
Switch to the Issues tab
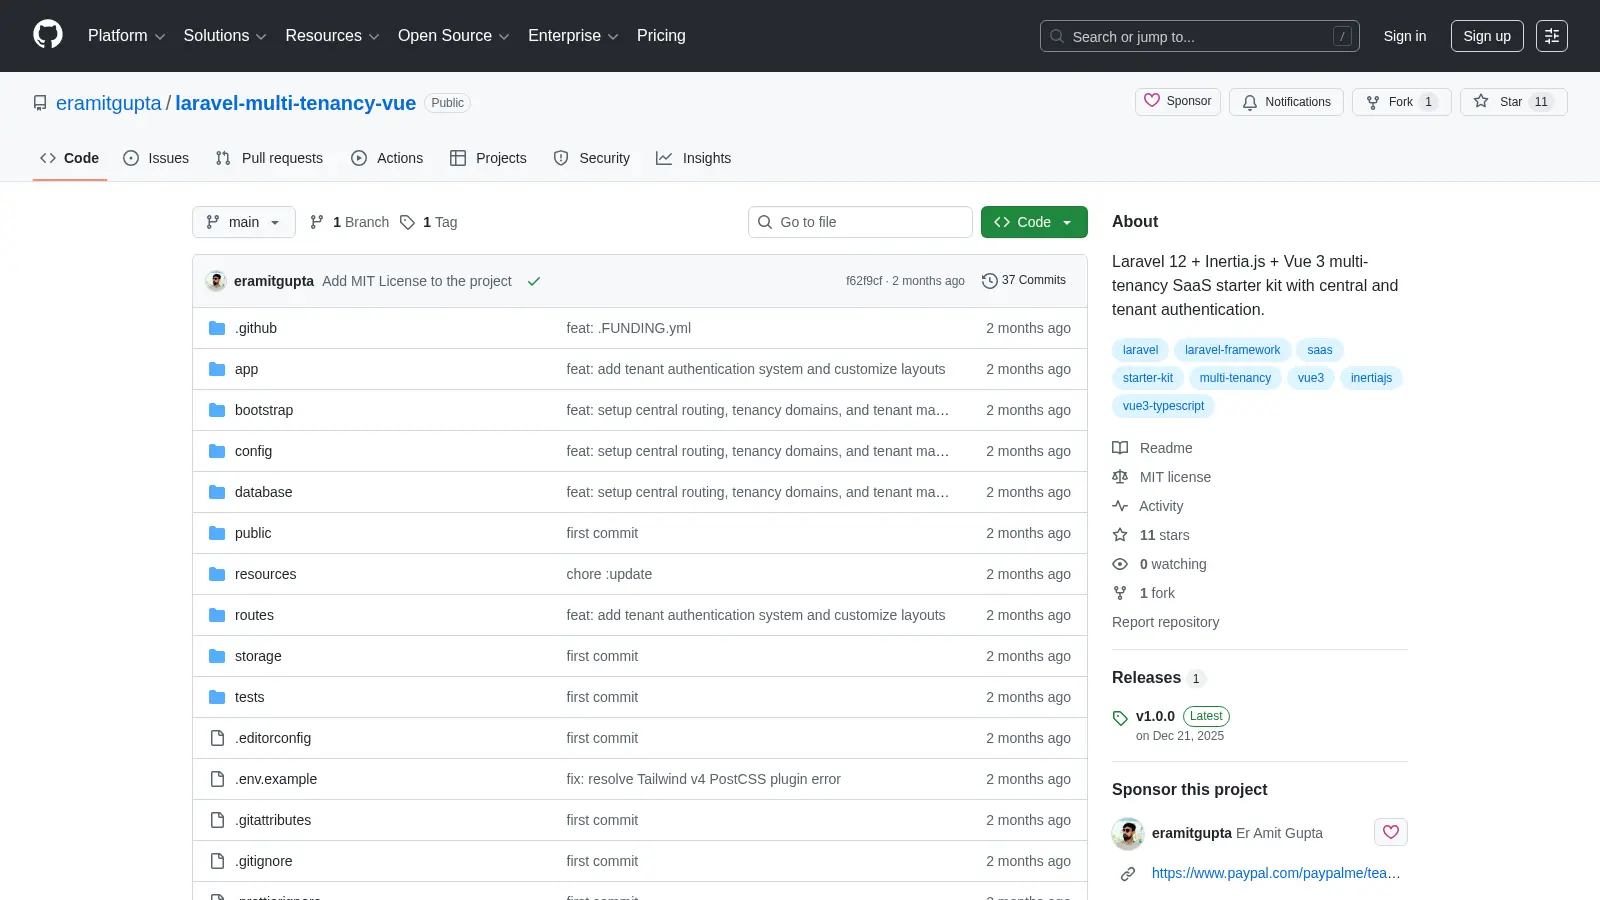tap(156, 158)
